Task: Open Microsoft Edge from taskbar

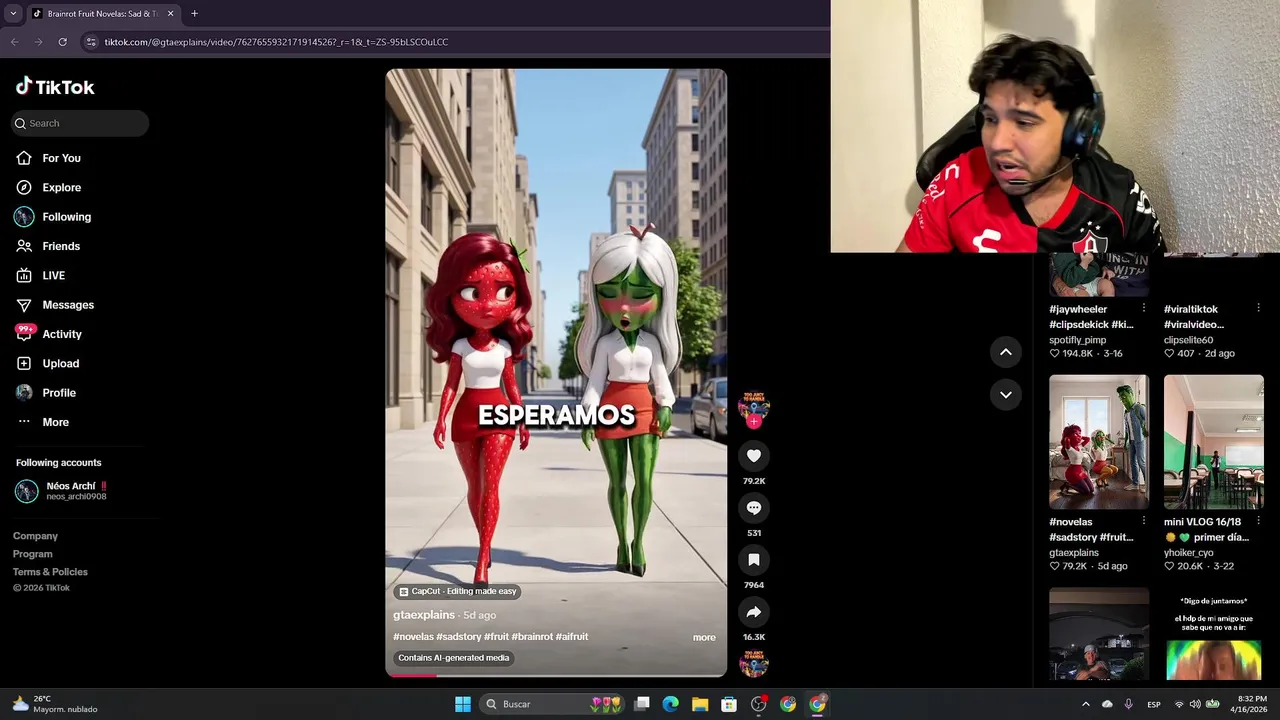Action: (x=671, y=704)
